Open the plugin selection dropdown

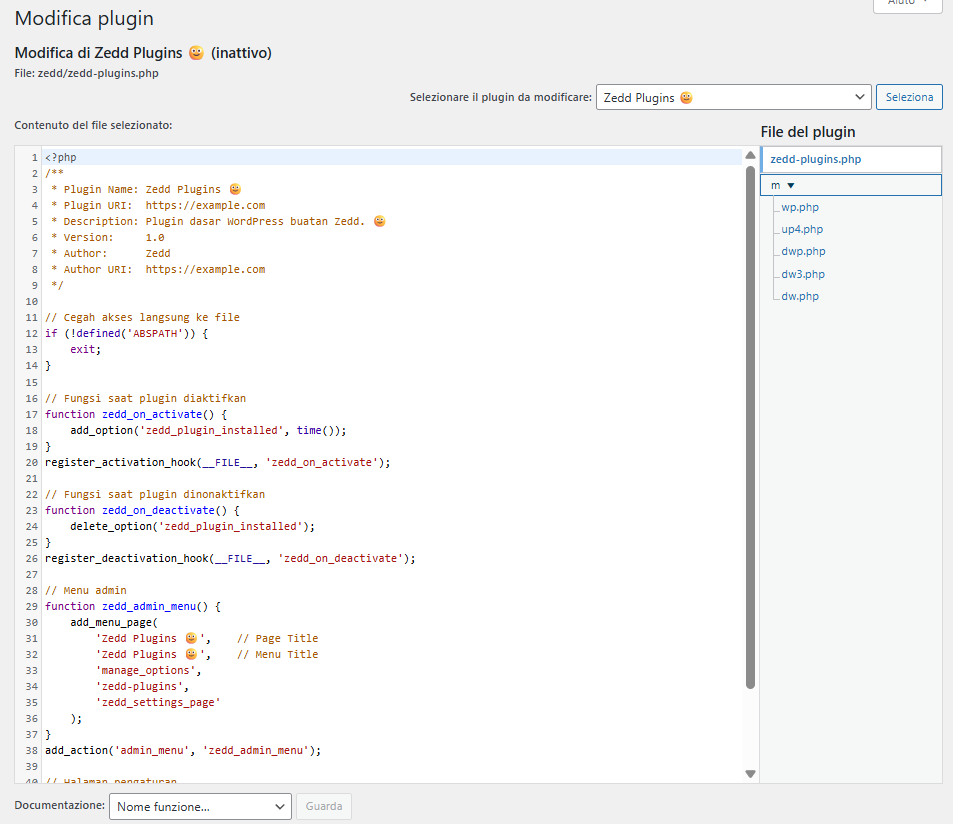(733, 97)
